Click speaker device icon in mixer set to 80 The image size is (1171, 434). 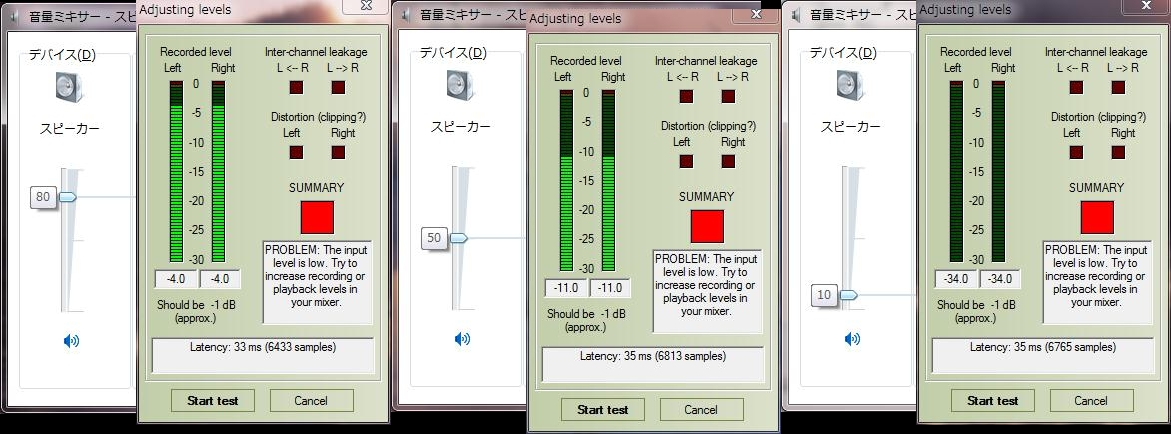pos(69,87)
